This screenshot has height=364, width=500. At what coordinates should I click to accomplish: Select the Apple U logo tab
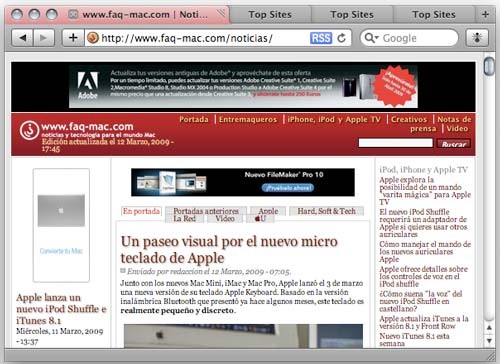pyautogui.click(x=260, y=219)
